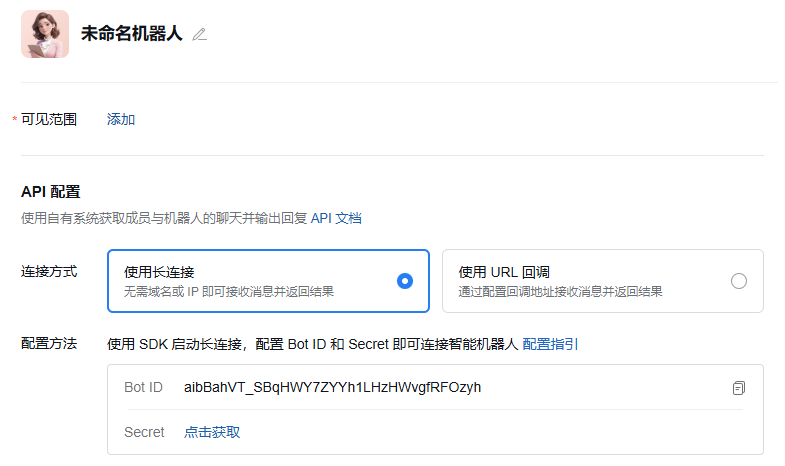Image resolution: width=785 pixels, height=466 pixels.
Task: Select the 使用 URL 回调 radio button
Action: point(739,281)
